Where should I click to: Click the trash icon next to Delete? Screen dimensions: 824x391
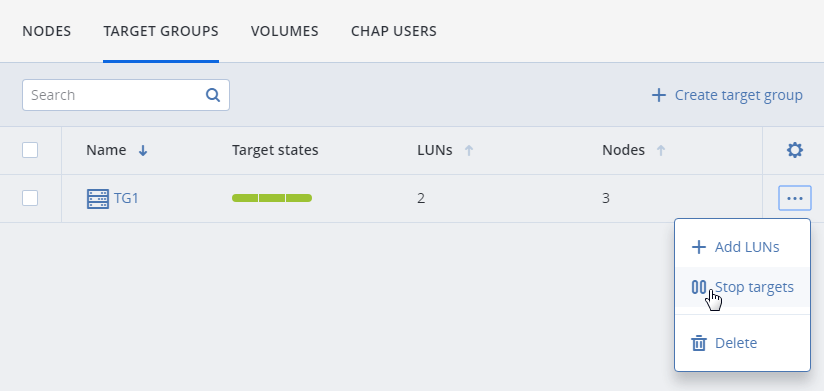tap(698, 343)
